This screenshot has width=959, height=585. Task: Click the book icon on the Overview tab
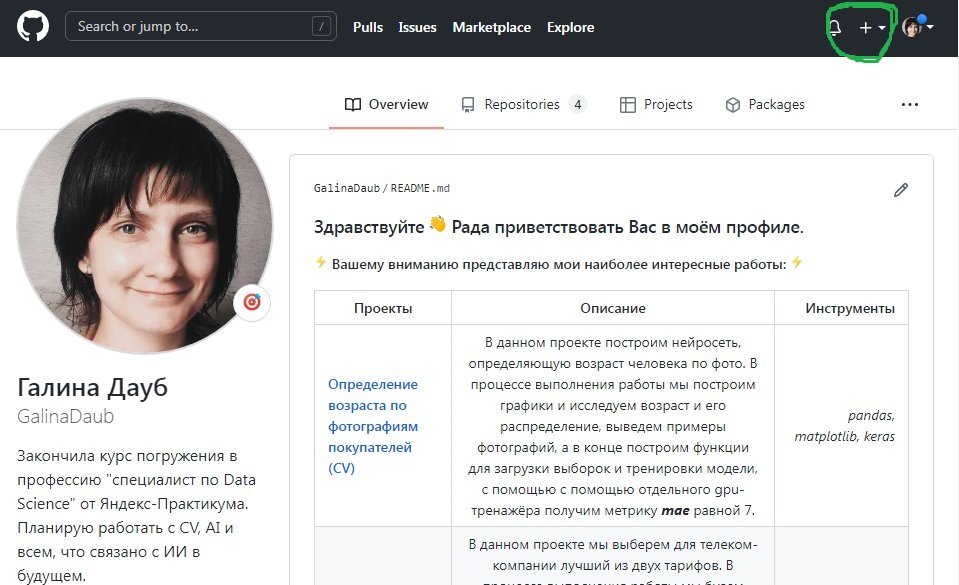(352, 103)
